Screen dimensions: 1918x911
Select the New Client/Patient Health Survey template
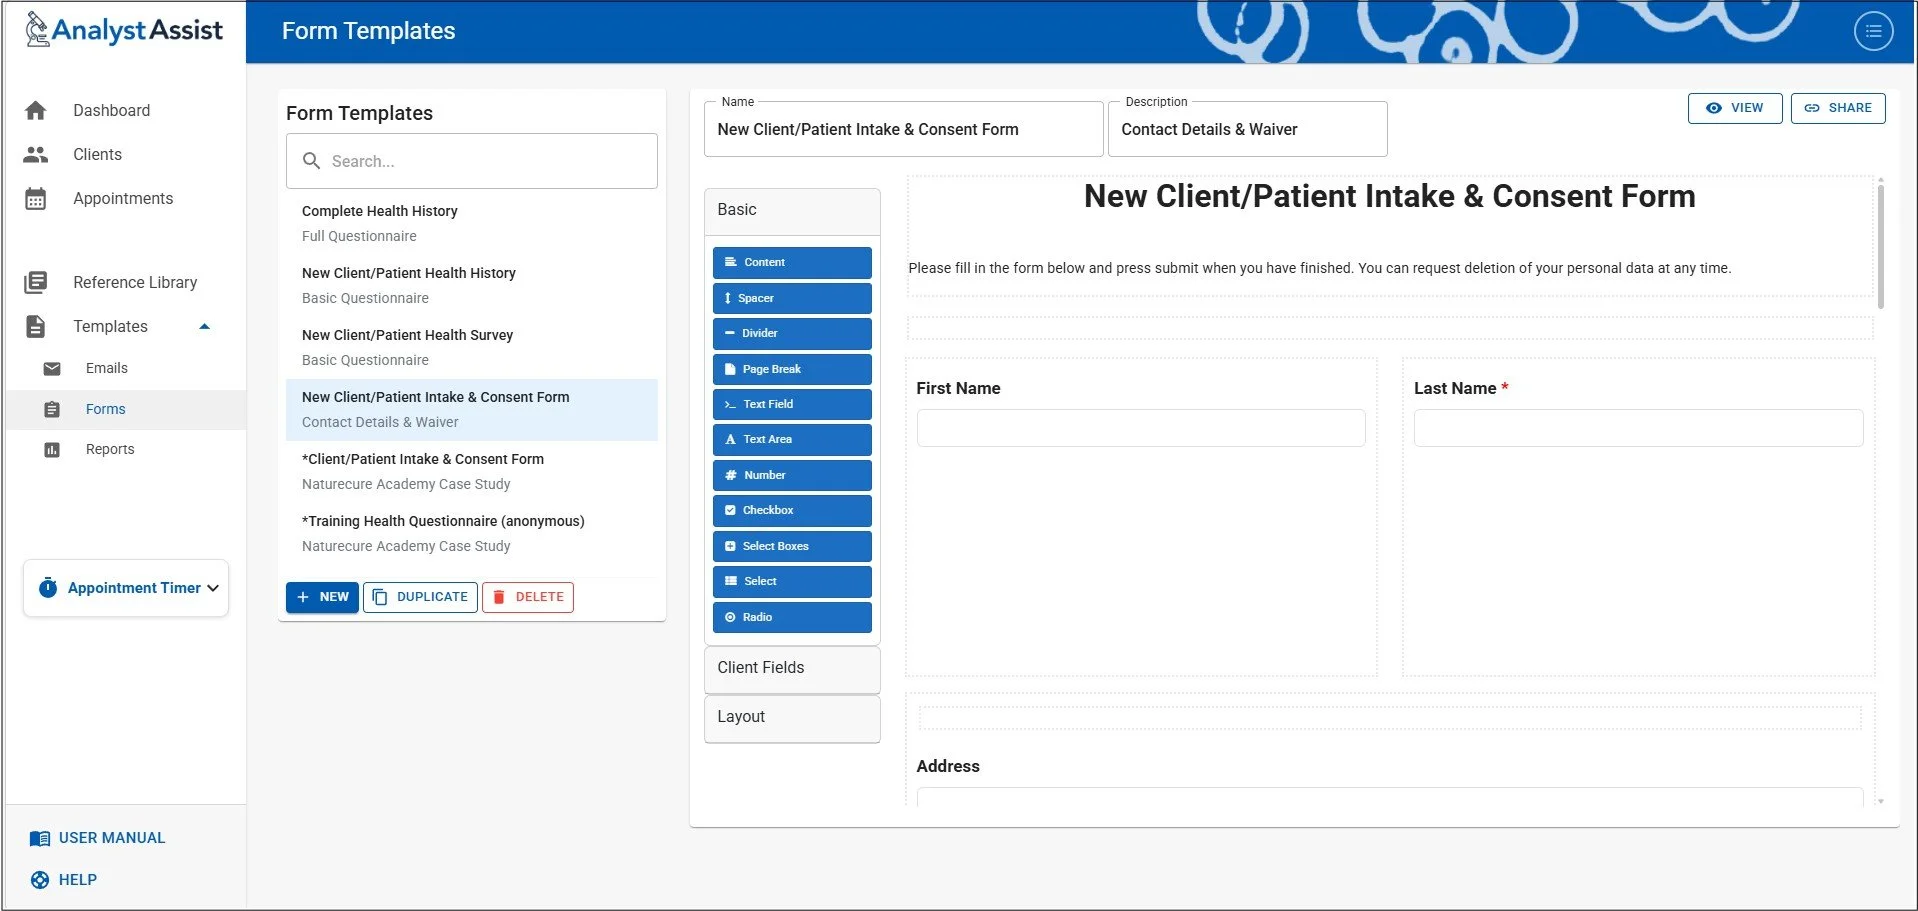[407, 335]
